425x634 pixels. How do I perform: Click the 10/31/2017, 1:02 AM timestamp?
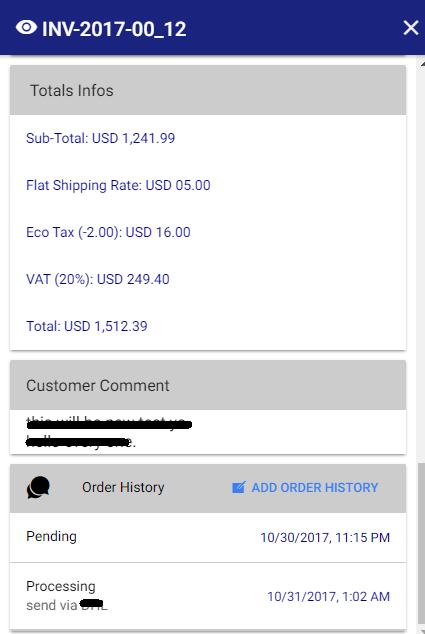[328, 596]
